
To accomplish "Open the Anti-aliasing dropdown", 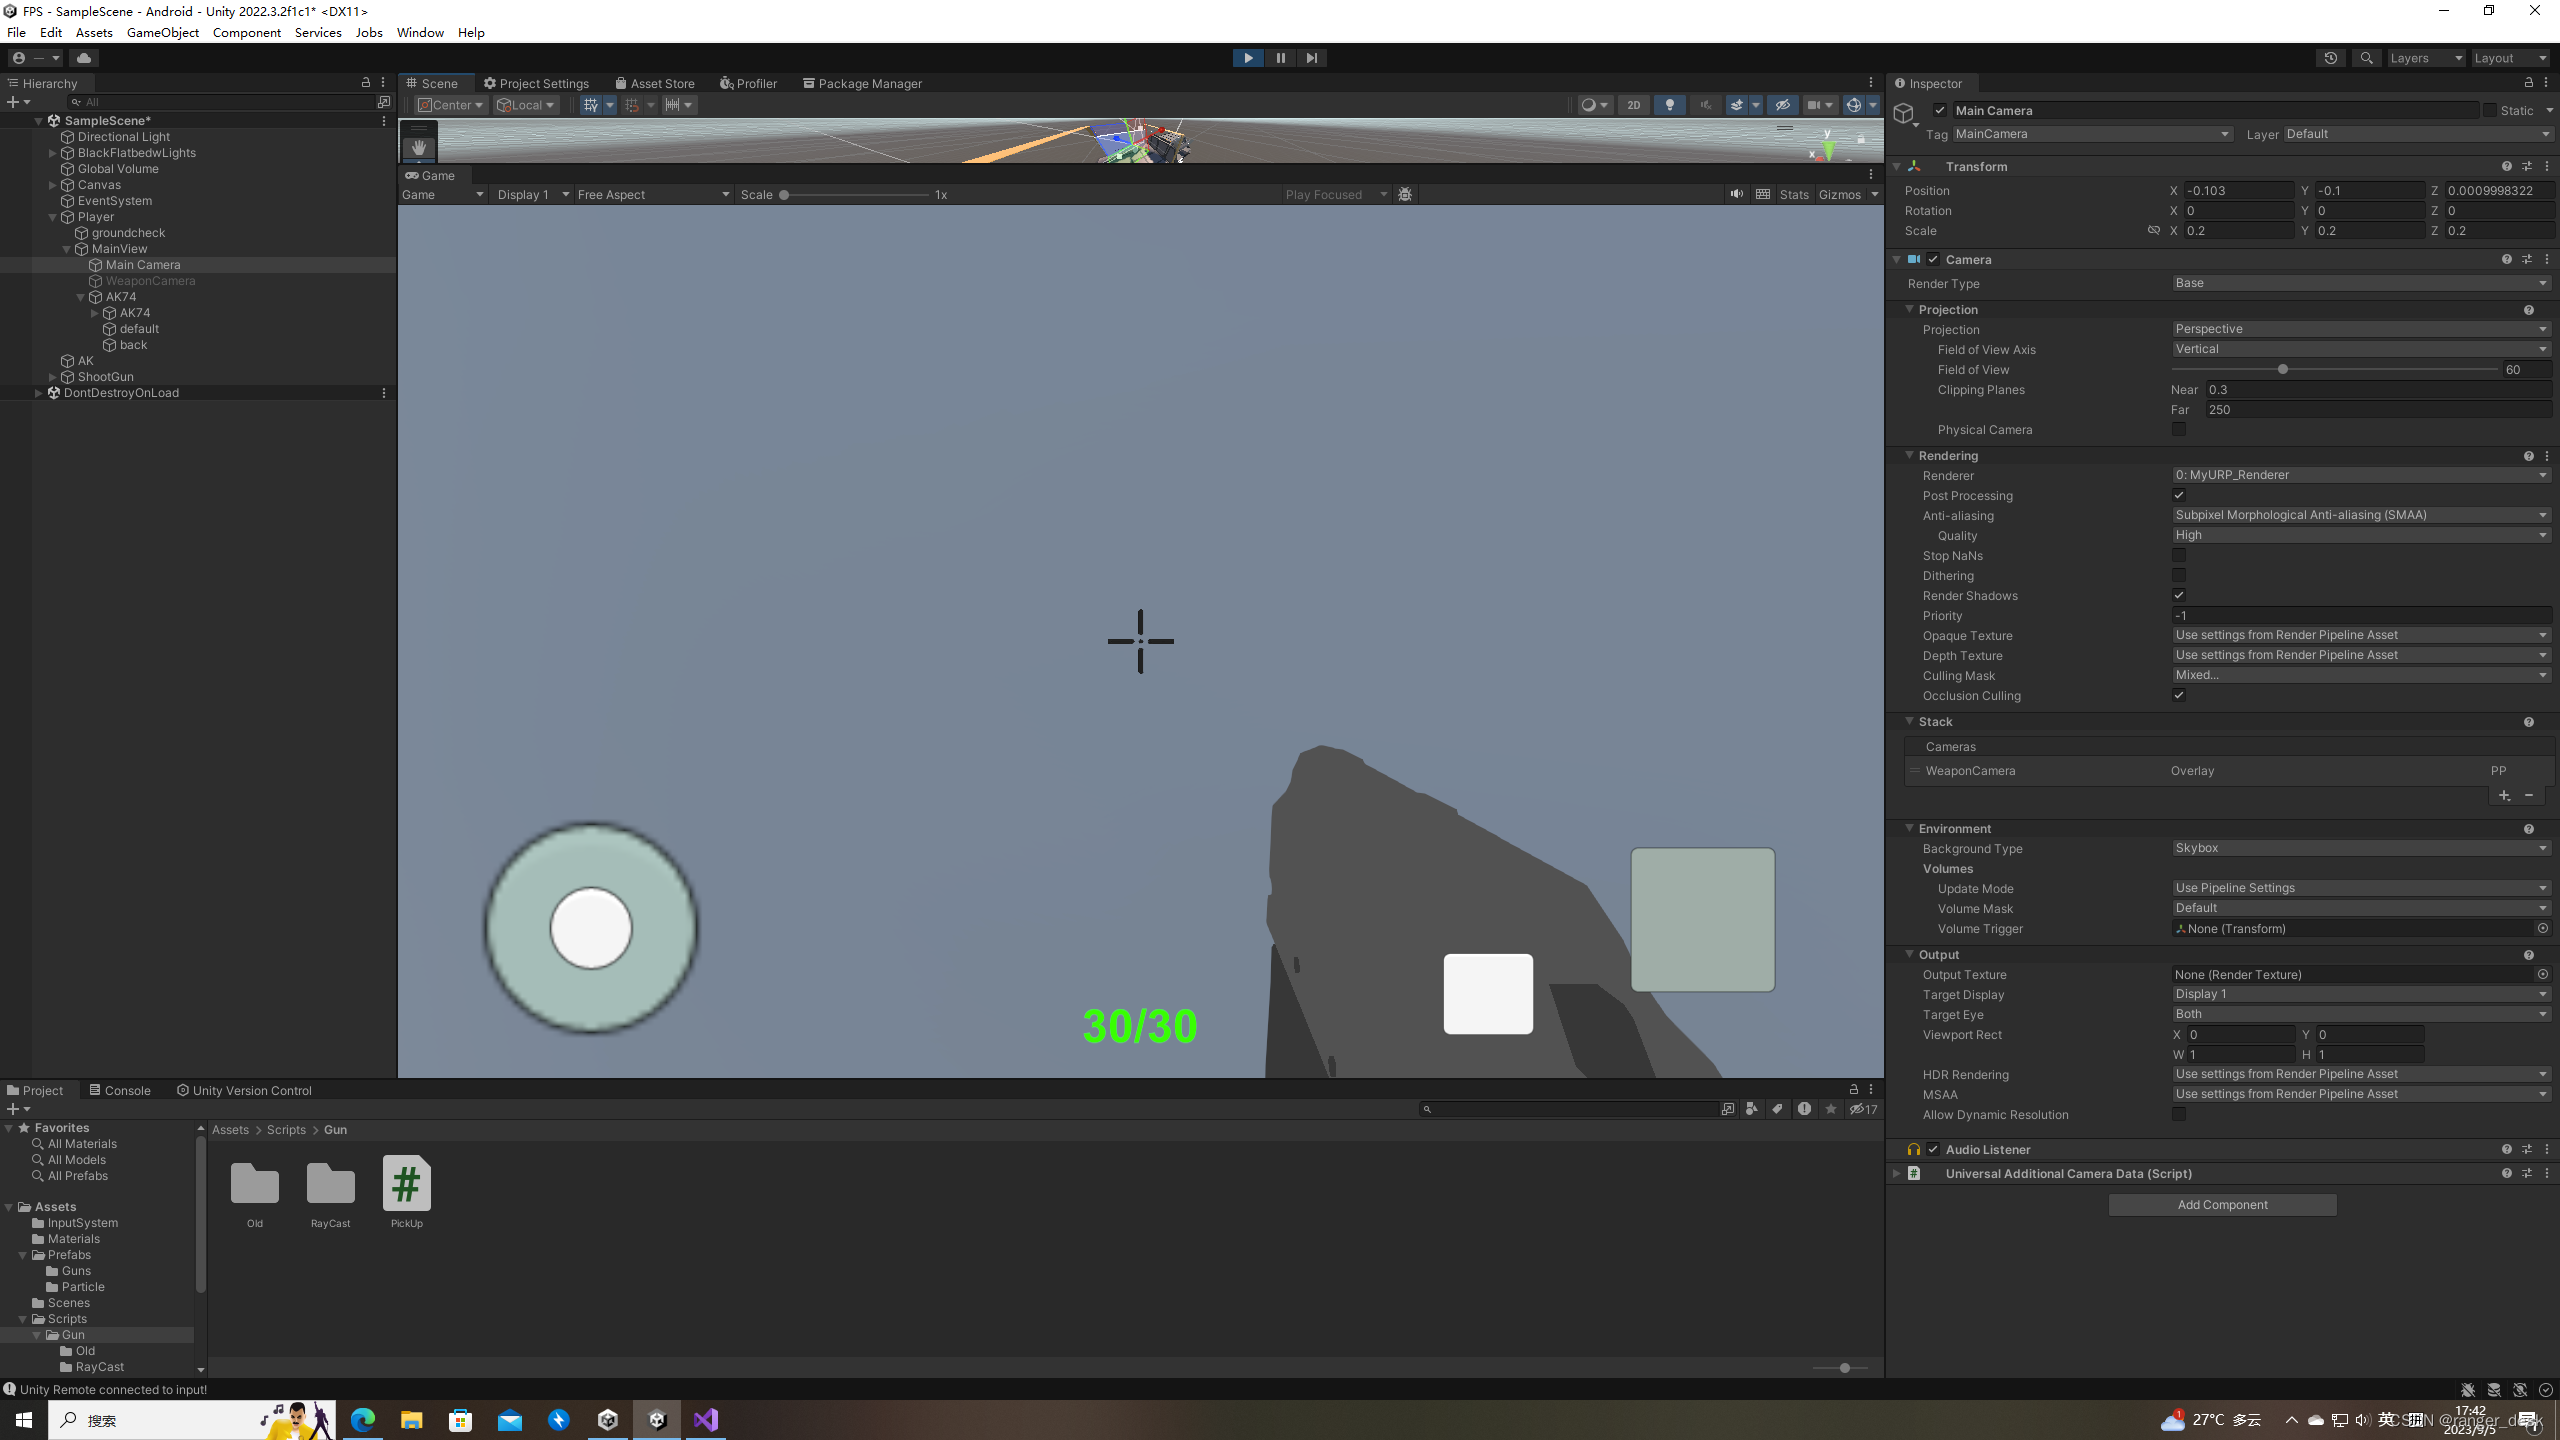I will click(x=2360, y=515).
